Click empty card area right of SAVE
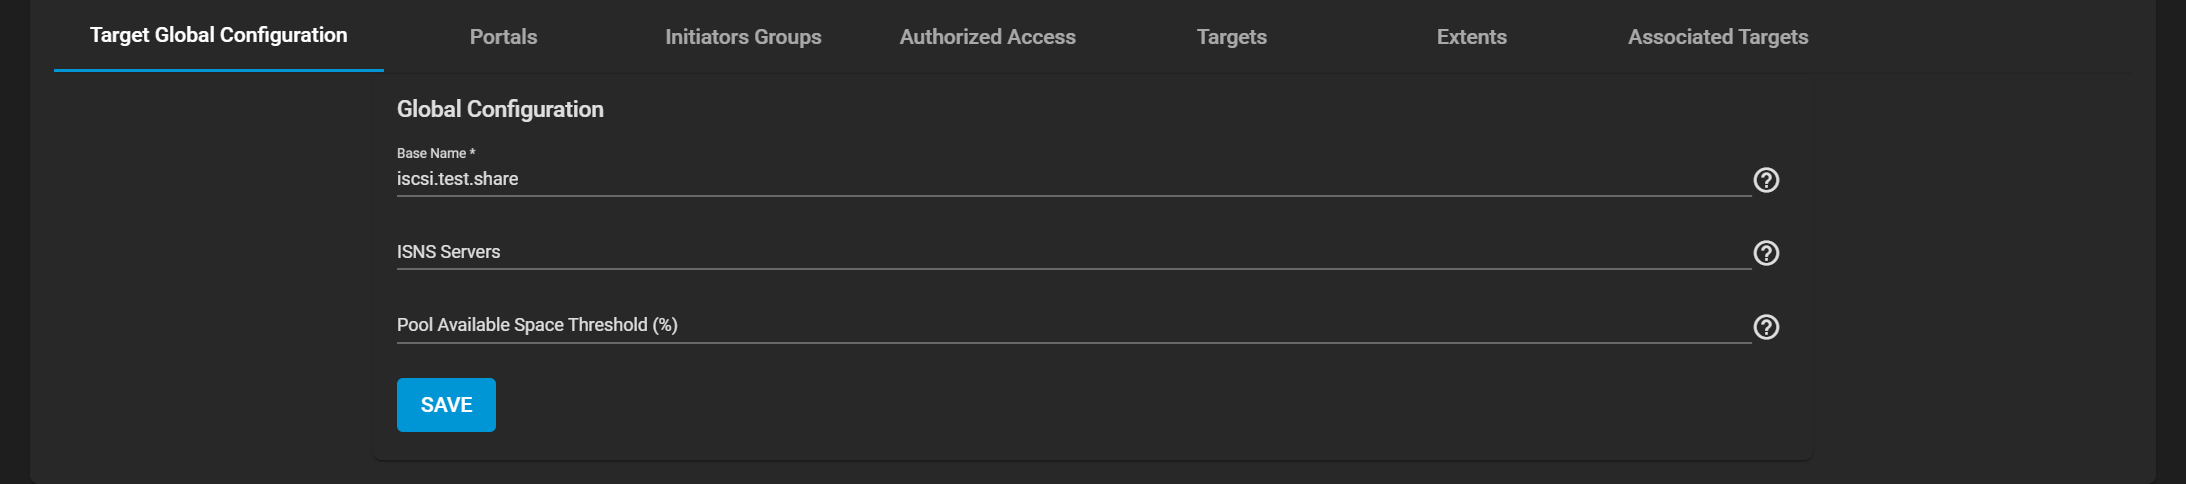Viewport: 2186px width, 484px height. 1000,405
